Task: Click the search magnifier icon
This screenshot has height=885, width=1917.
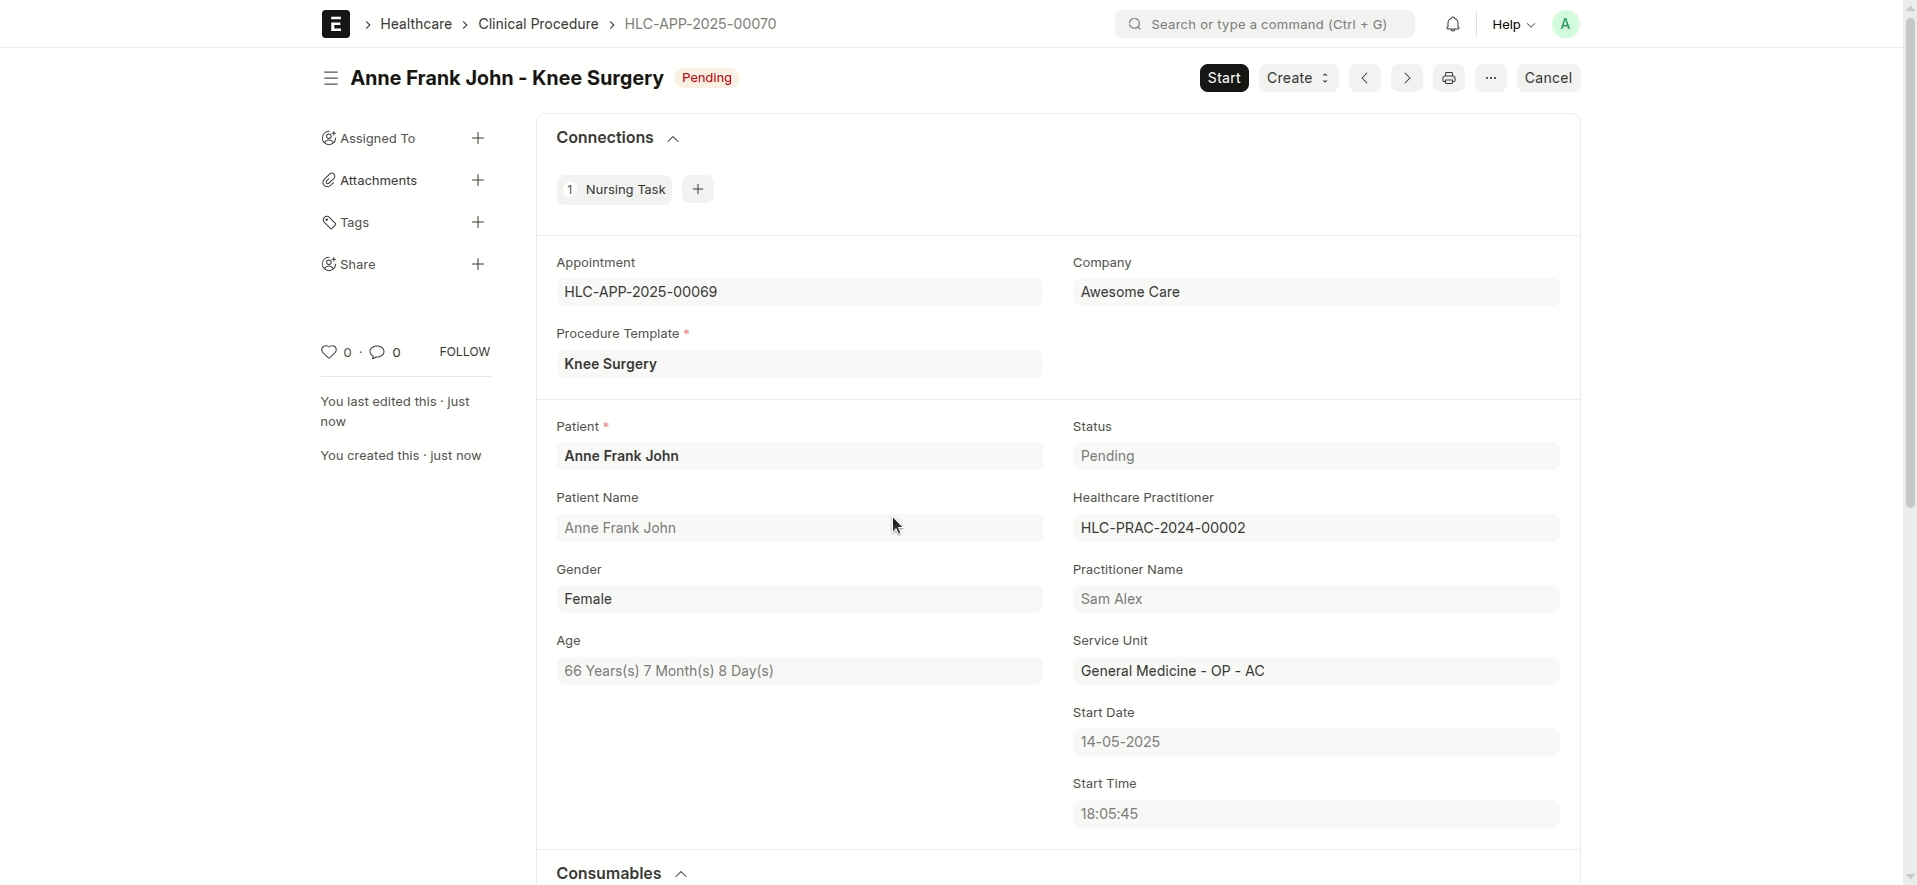Action: [1135, 24]
